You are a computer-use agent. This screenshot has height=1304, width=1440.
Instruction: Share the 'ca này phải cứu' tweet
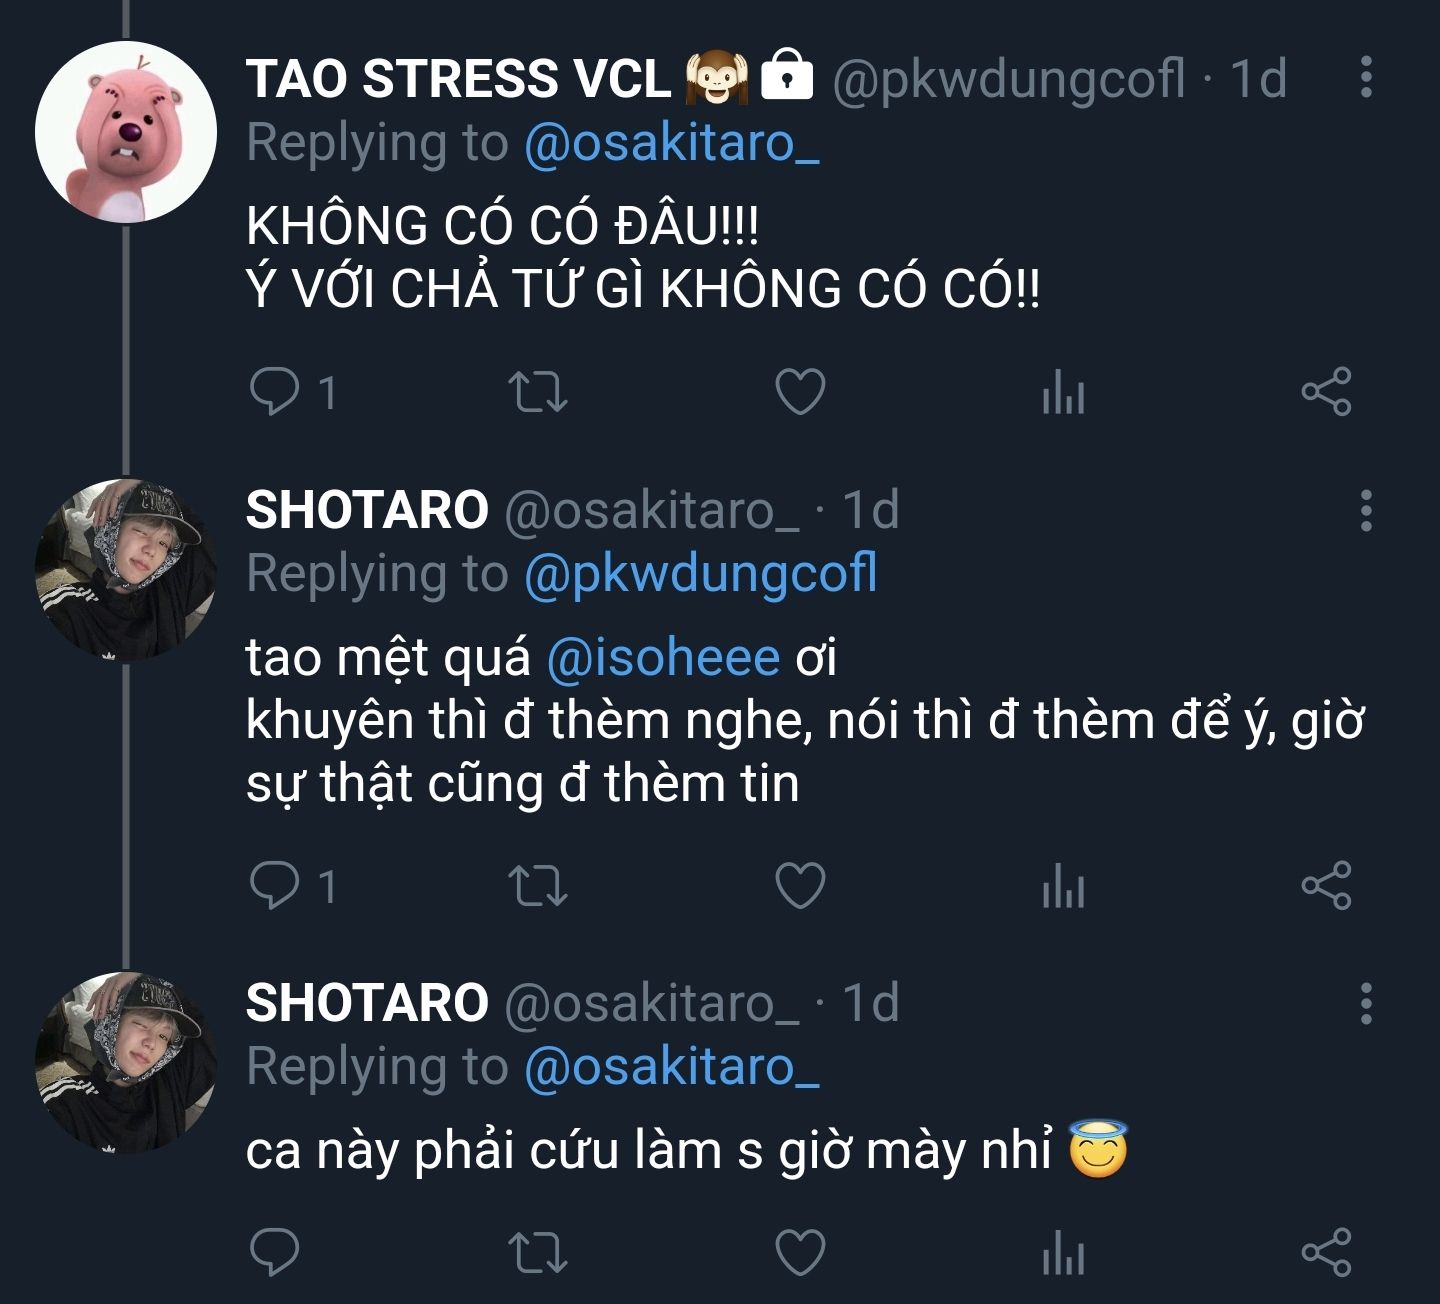(1326, 1253)
